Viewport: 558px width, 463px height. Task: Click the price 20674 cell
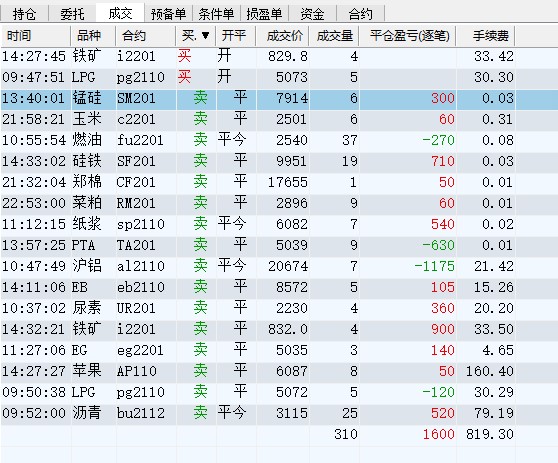point(288,266)
